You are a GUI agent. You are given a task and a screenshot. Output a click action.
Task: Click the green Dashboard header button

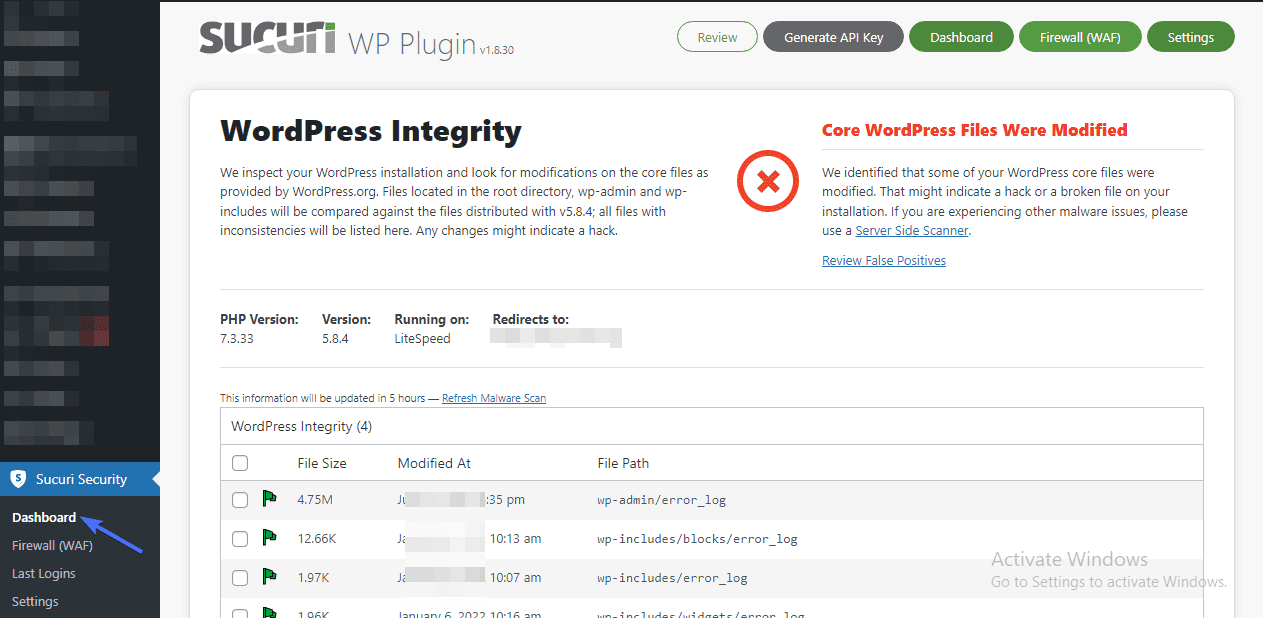point(961,37)
